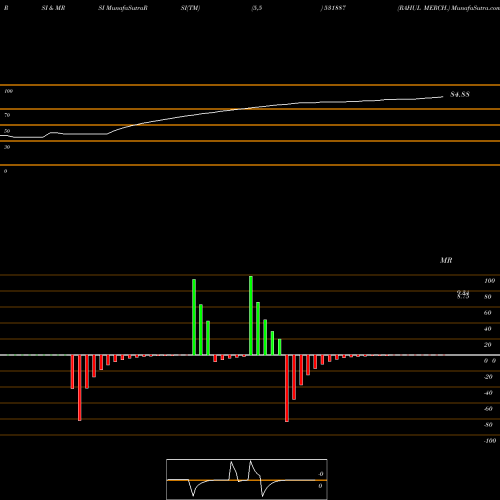Click the 70 level label on RSI axis
The width and height of the screenshot is (500, 500).
[x=7, y=115]
